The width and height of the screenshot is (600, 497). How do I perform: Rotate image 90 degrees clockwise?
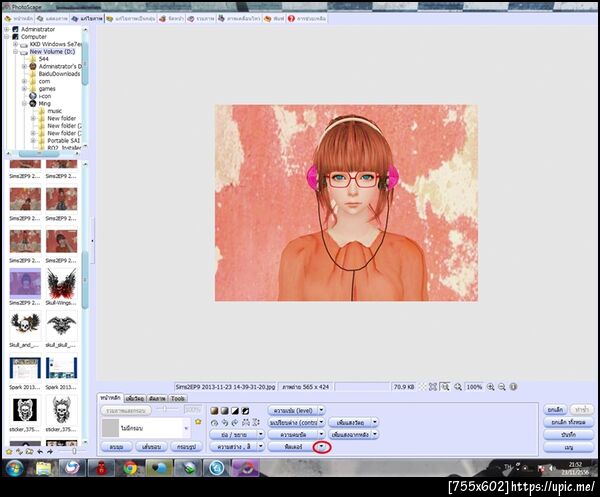235,422
